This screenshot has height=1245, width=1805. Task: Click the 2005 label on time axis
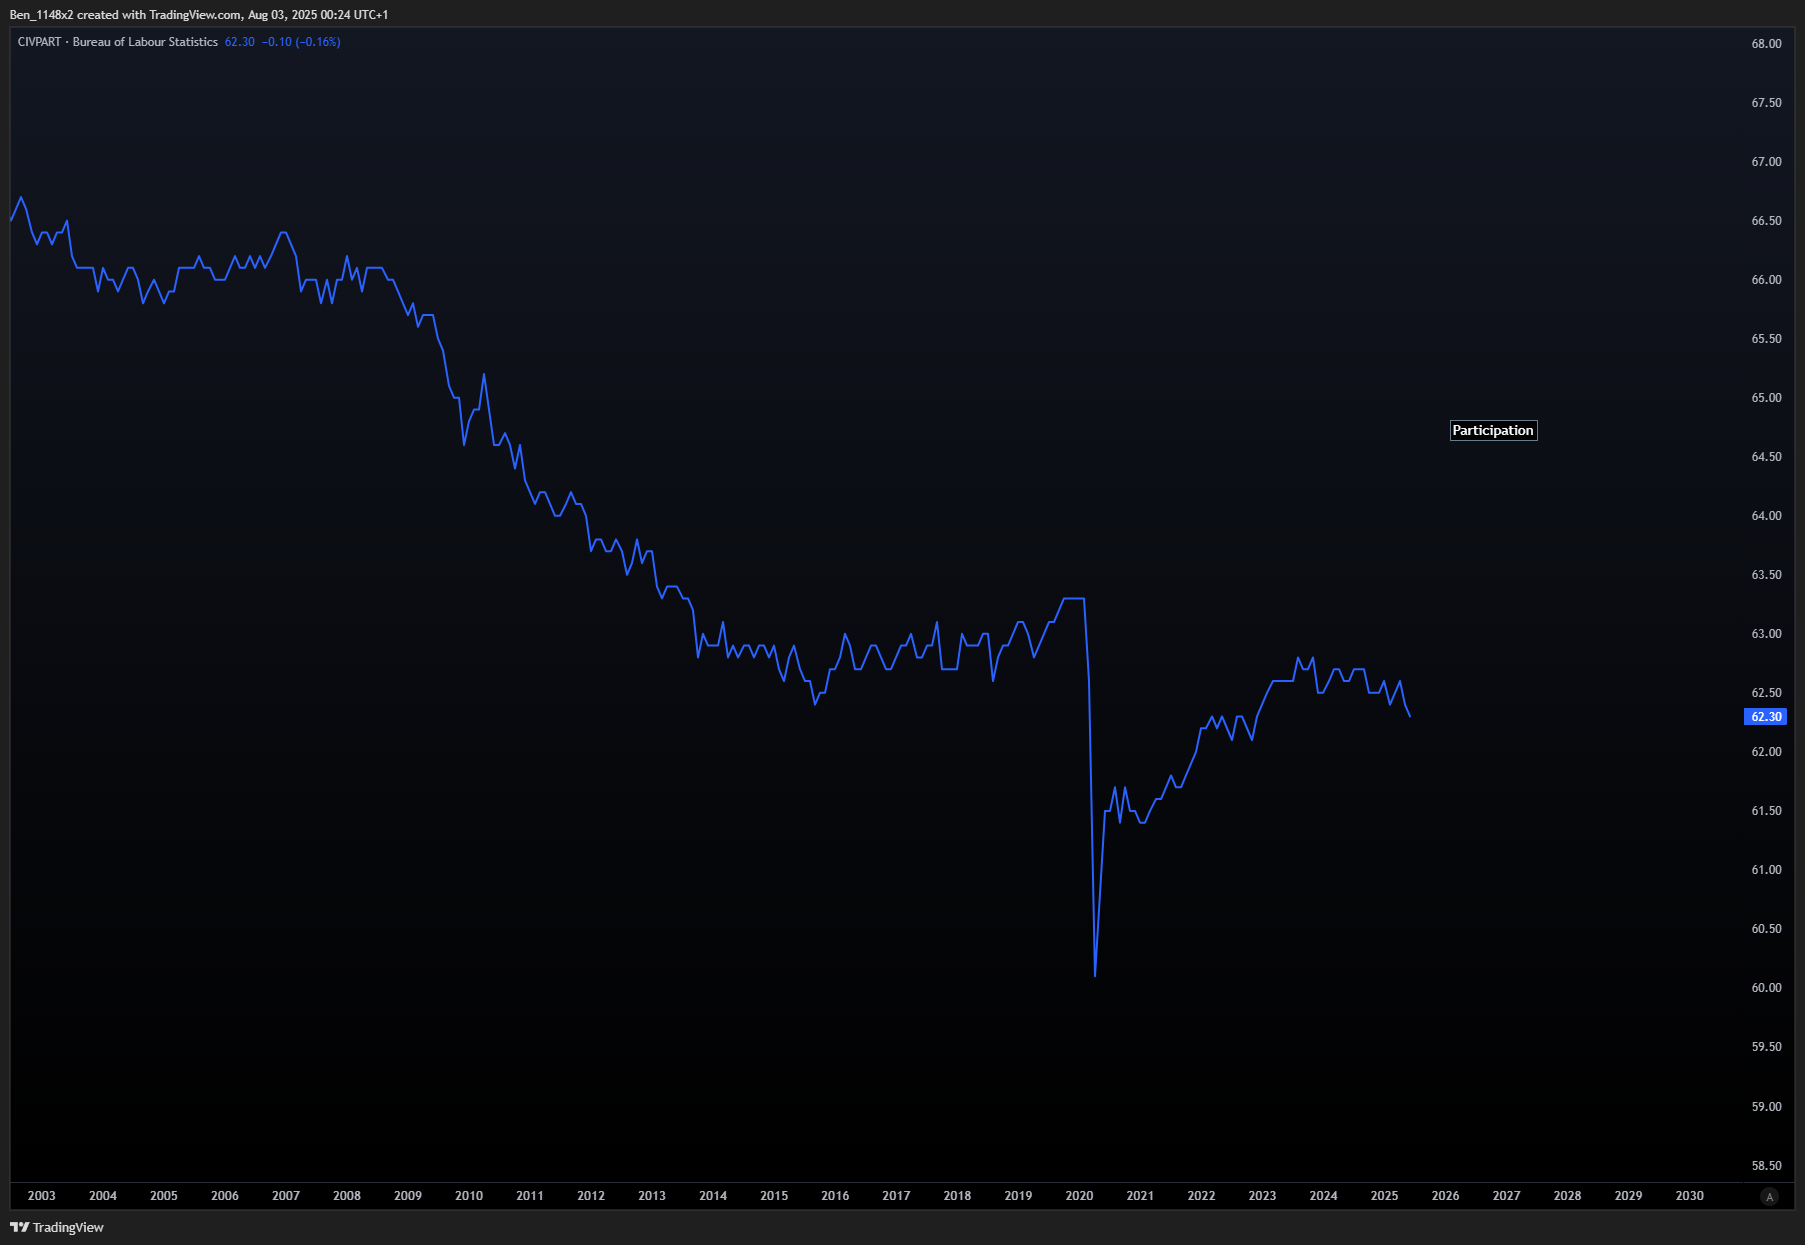tap(164, 1195)
